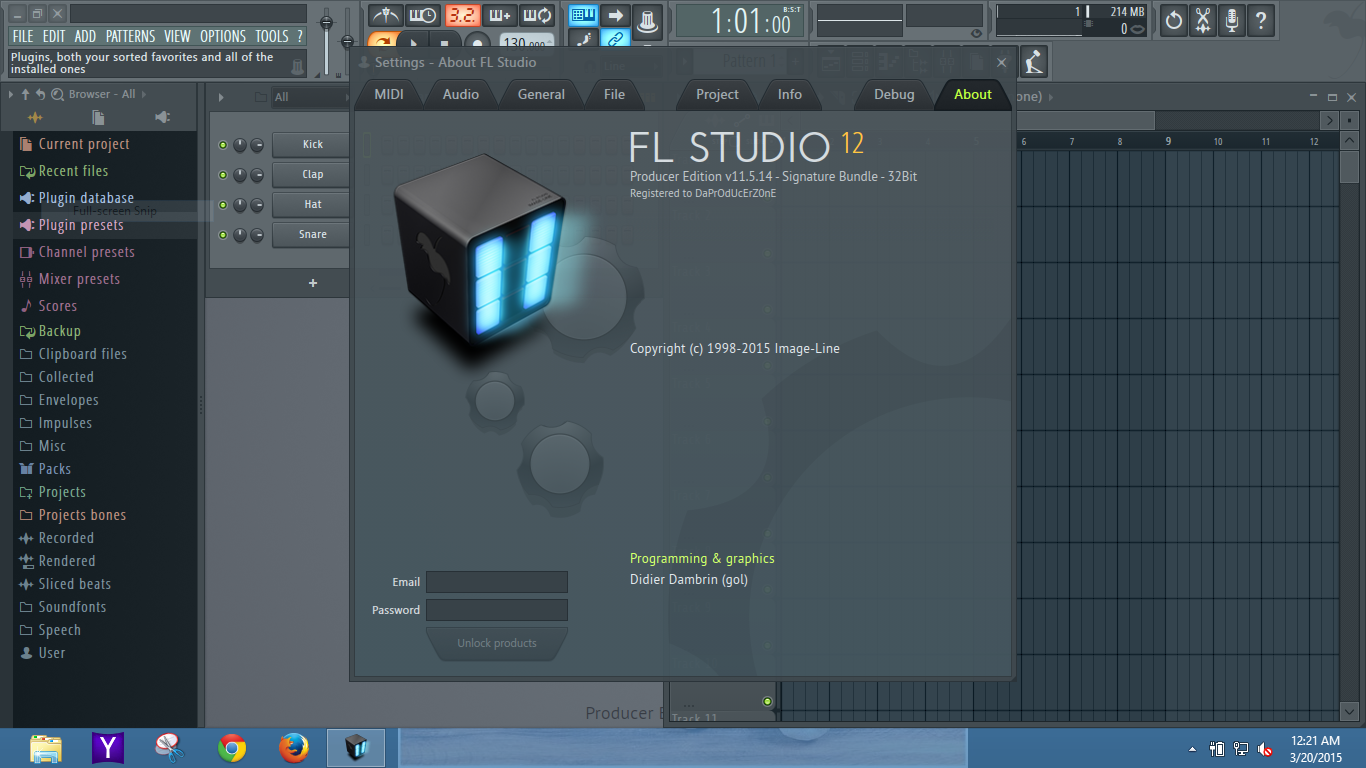This screenshot has height=768, width=1366.
Task: Click the Password input field
Action: (497, 610)
